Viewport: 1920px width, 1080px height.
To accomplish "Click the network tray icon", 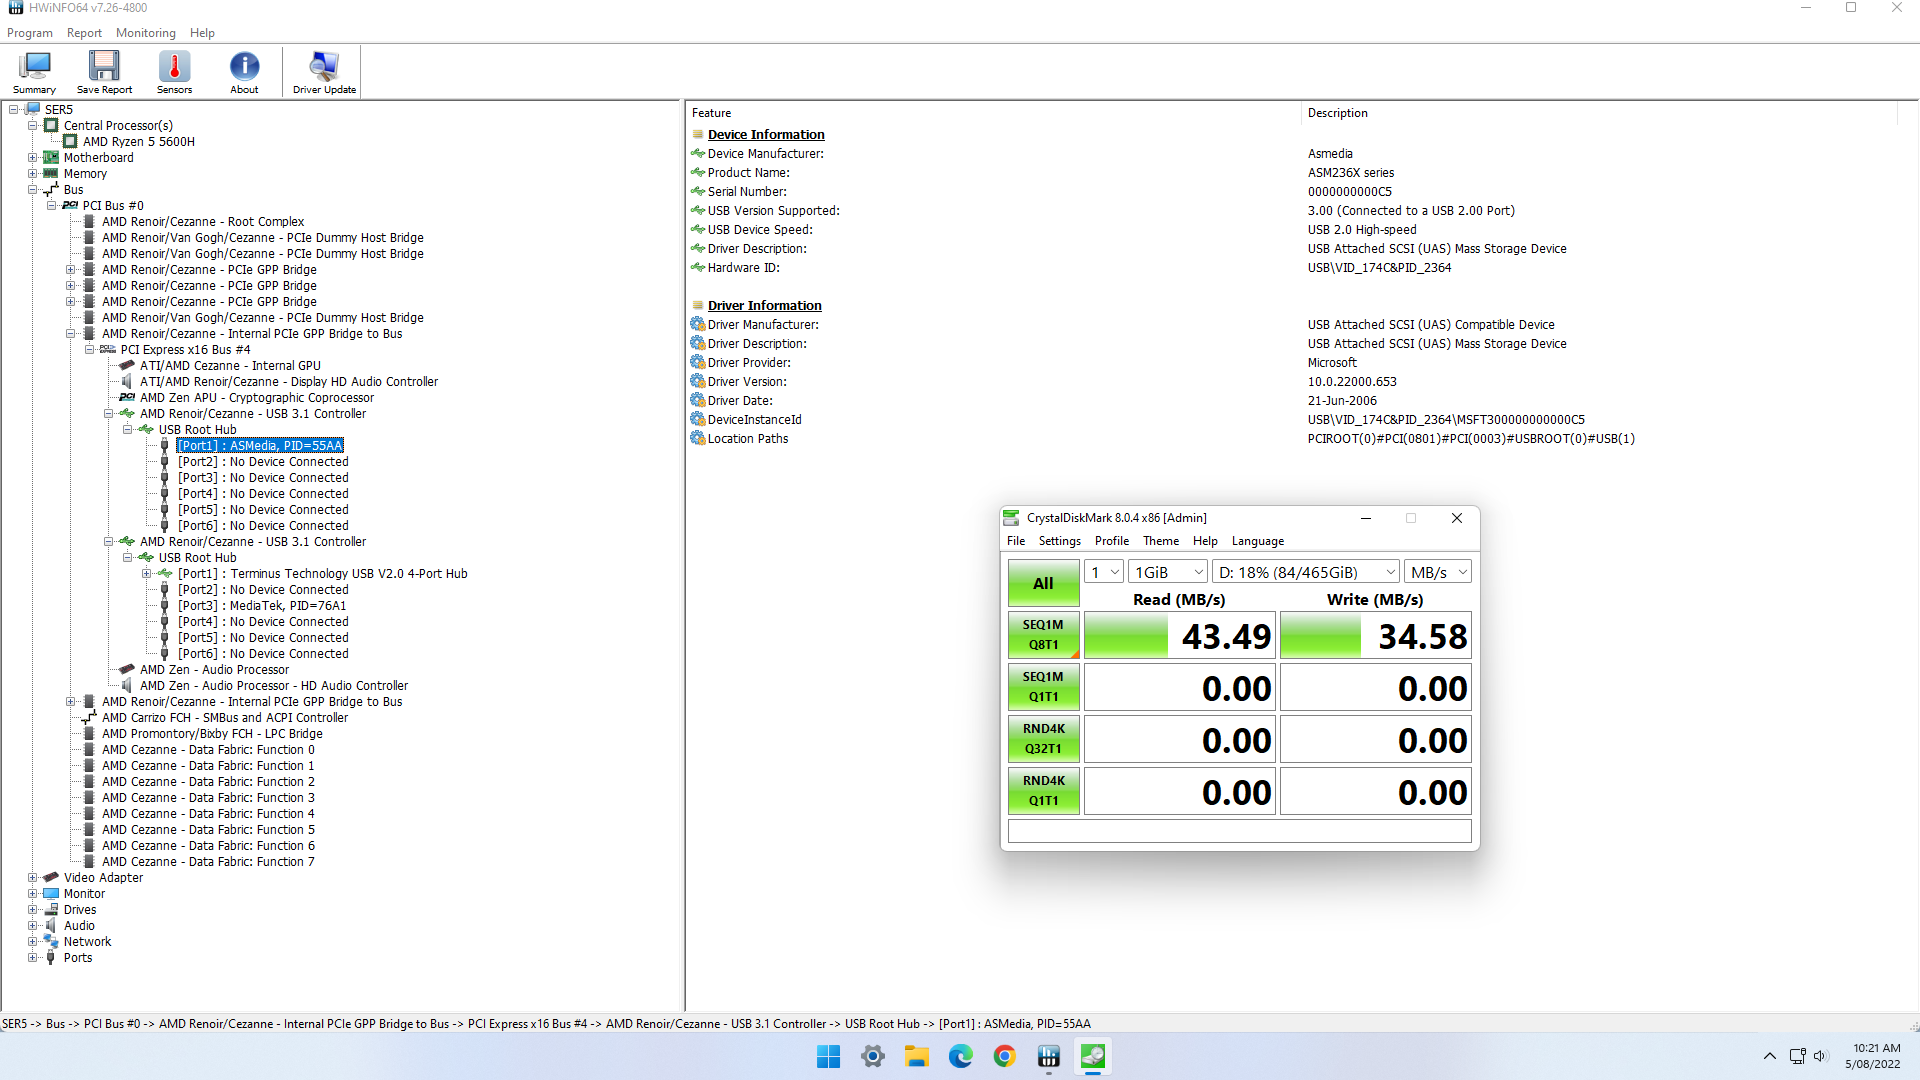I will click(1797, 1056).
